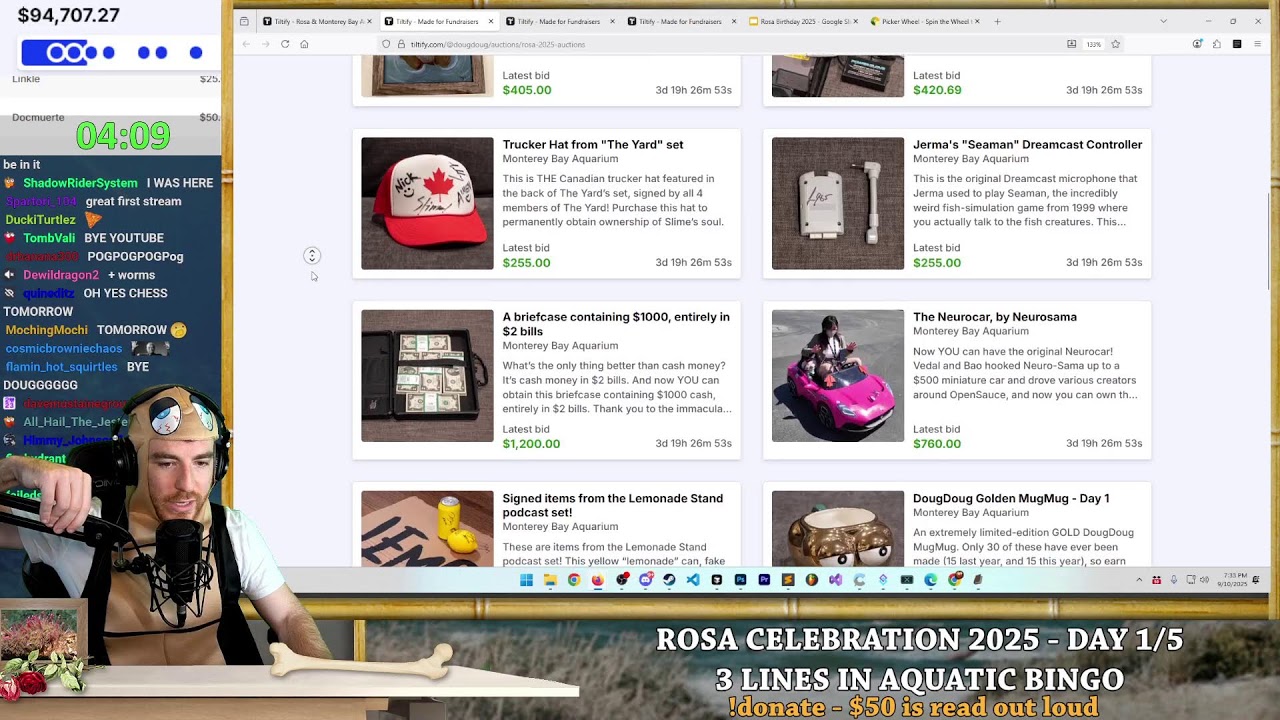Screen dimensions: 1280x720
Task: Open The Neurocar, by Neurosama listing
Action: point(995,317)
